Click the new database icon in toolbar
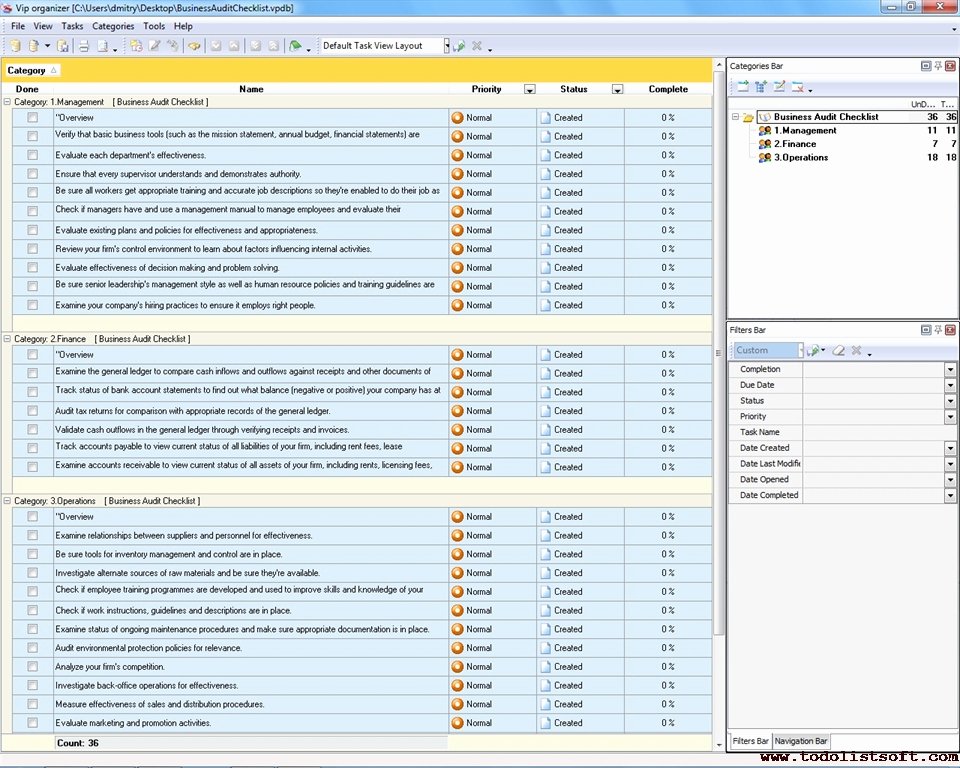Viewport: 960px width, 768px height. tap(15, 46)
